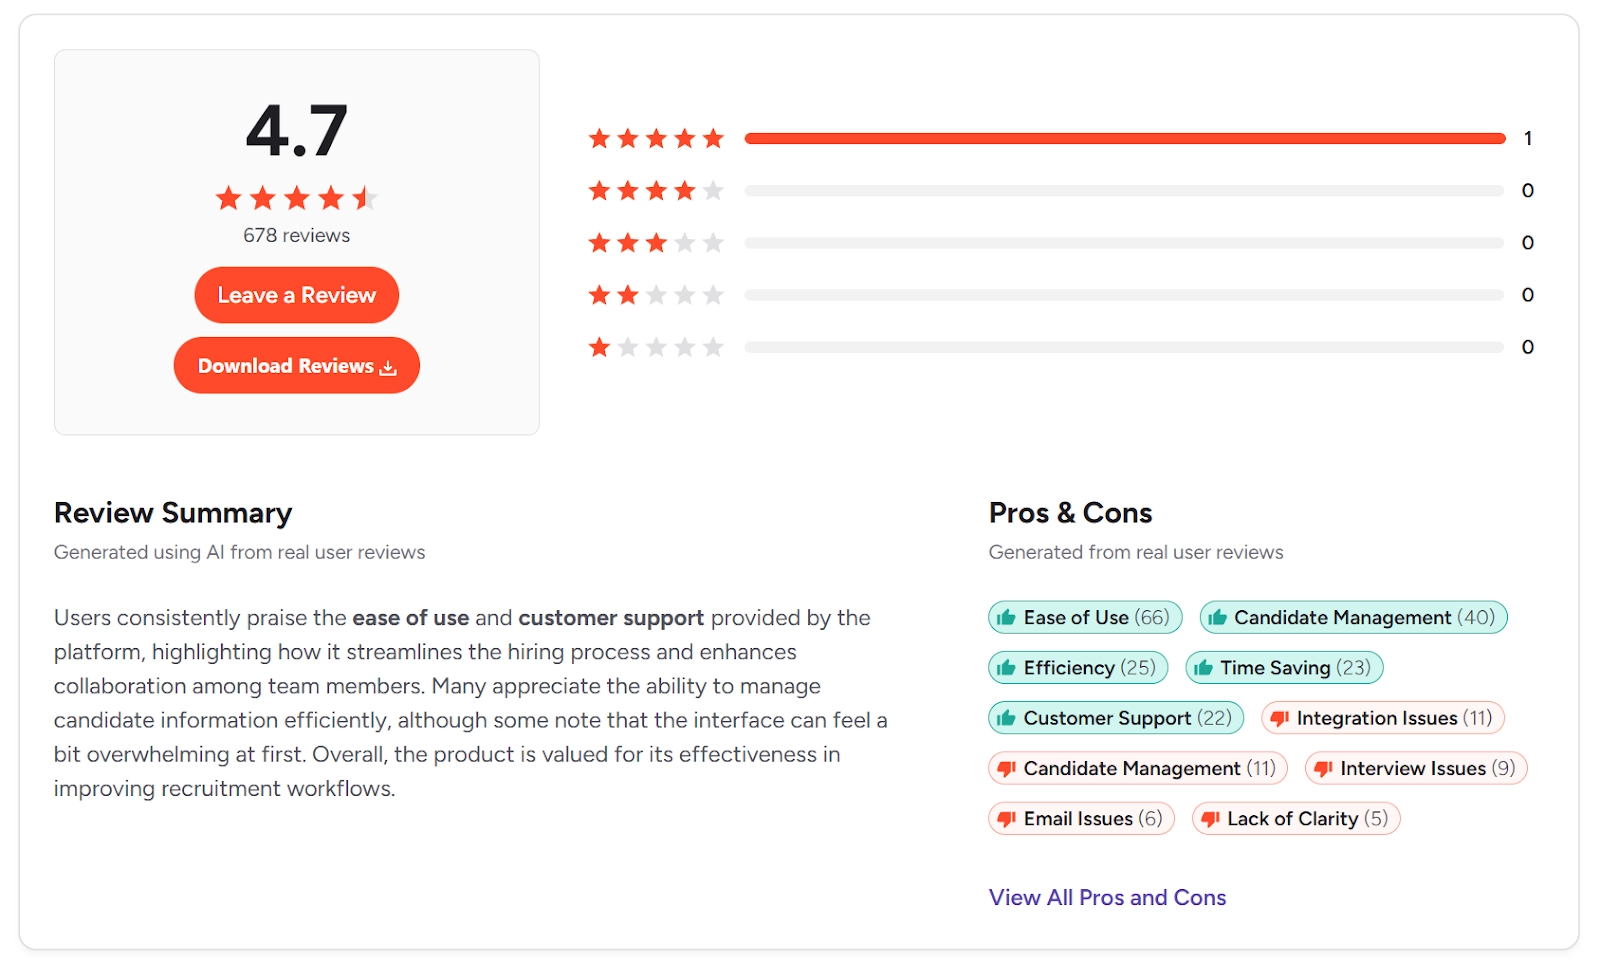Click the thumbs-up icon on Time Saving

1202,667
